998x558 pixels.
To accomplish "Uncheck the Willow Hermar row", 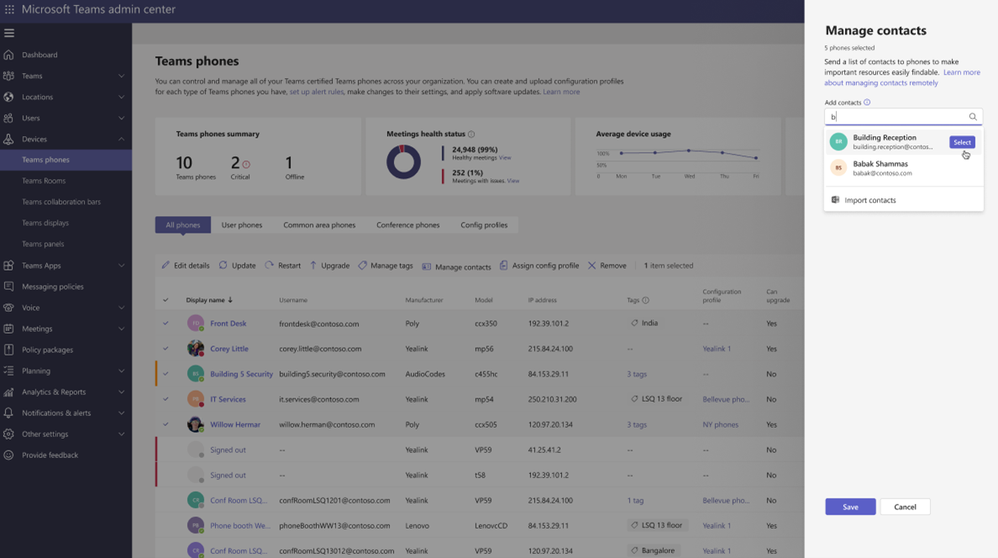I will click(165, 424).
